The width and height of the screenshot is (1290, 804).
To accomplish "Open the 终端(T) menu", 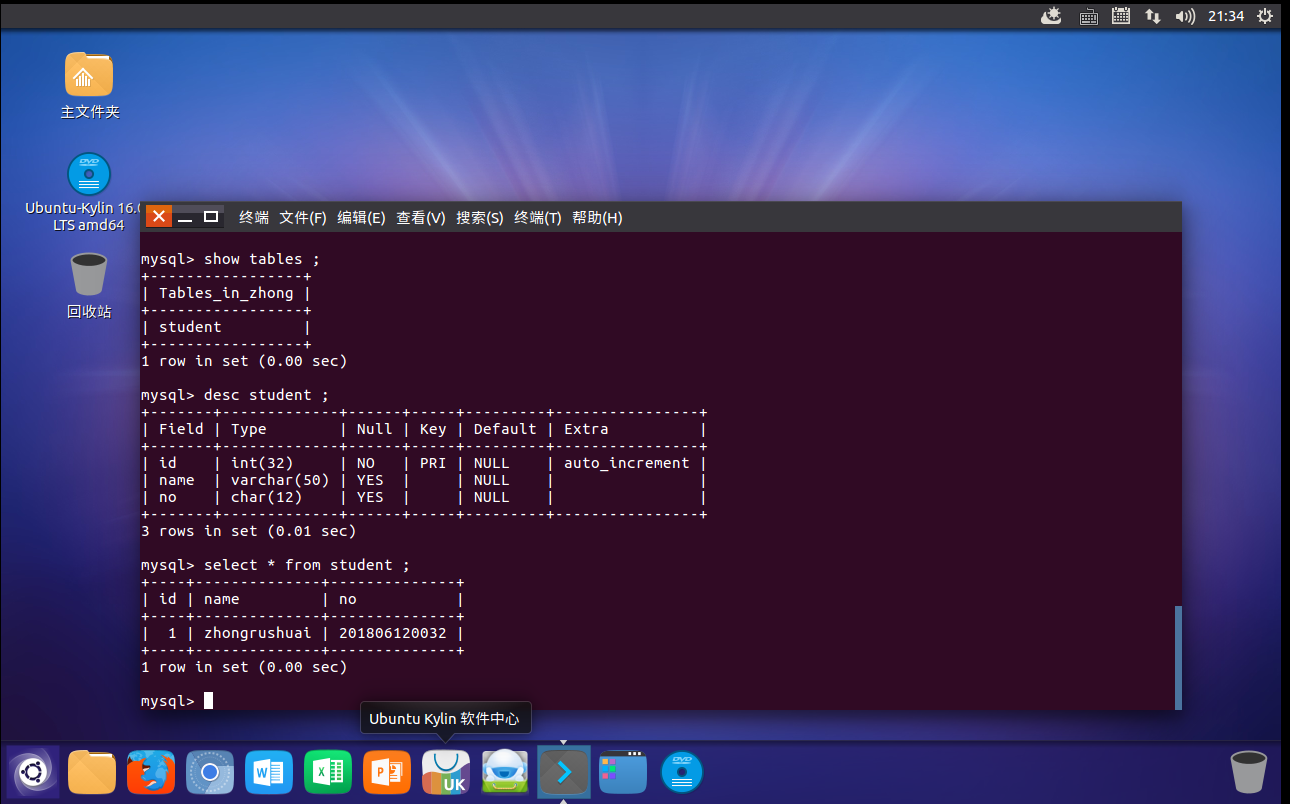I will pos(538,217).
